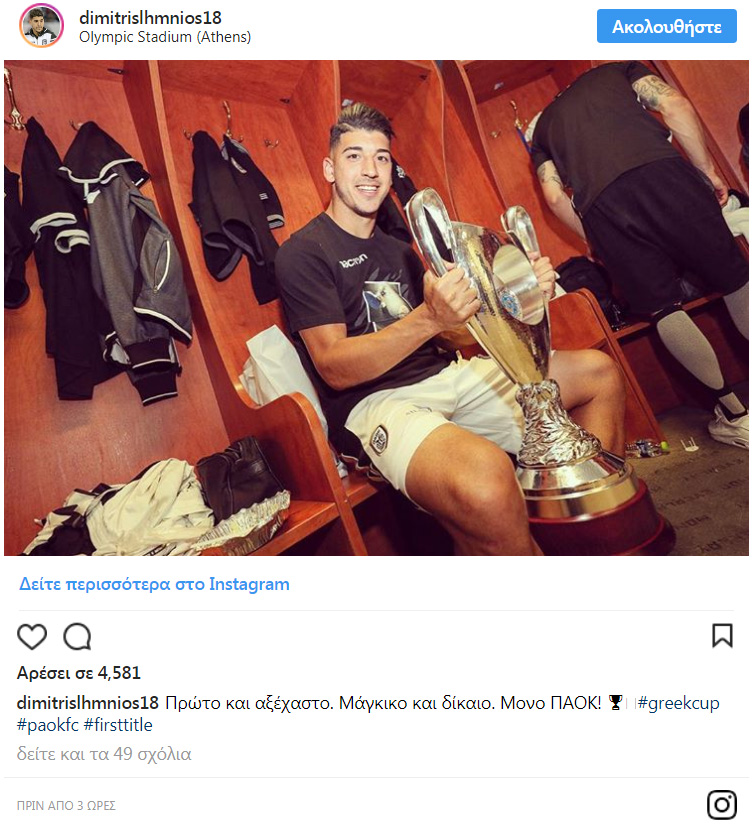Click caption author name dimitrislhmnios18
This screenshot has width=752, height=827.
coord(88,703)
